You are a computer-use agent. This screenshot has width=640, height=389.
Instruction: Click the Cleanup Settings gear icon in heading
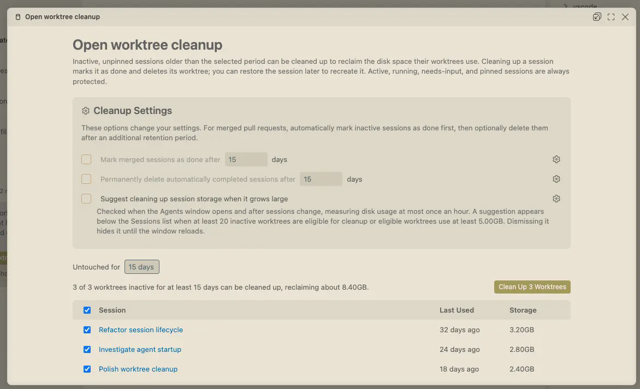pyautogui.click(x=85, y=111)
